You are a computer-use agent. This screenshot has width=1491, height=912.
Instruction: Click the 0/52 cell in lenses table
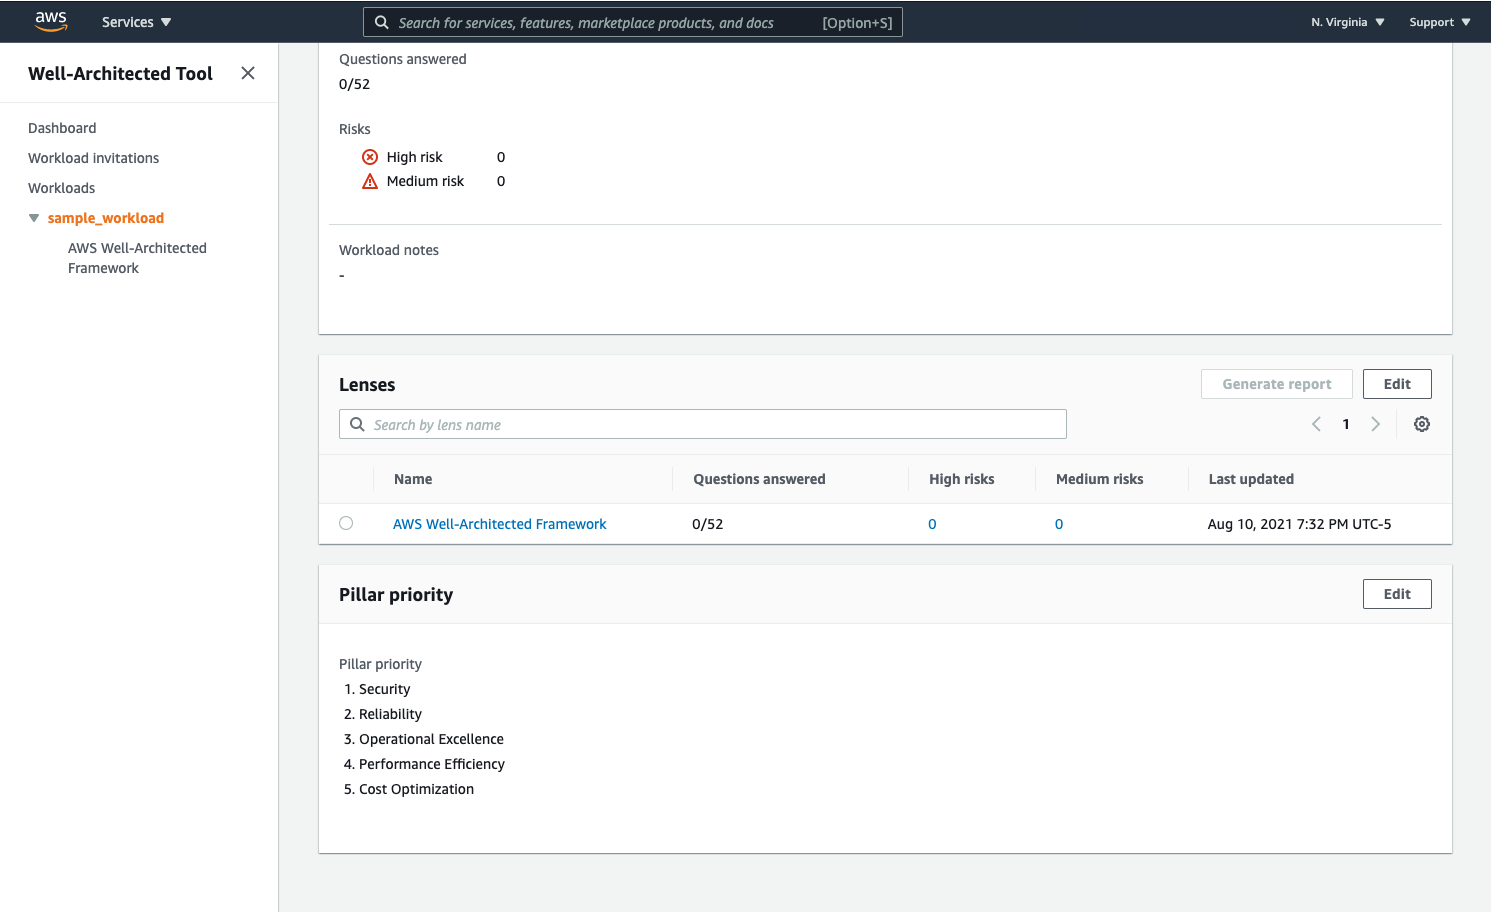(707, 524)
